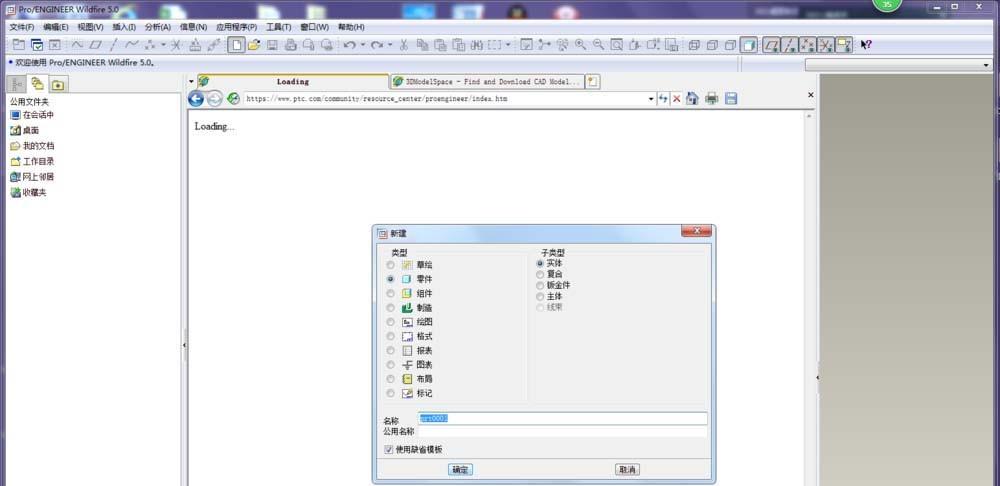Click the Zoom In magnifier icon
This screenshot has height=486, width=1000.
click(x=580, y=45)
